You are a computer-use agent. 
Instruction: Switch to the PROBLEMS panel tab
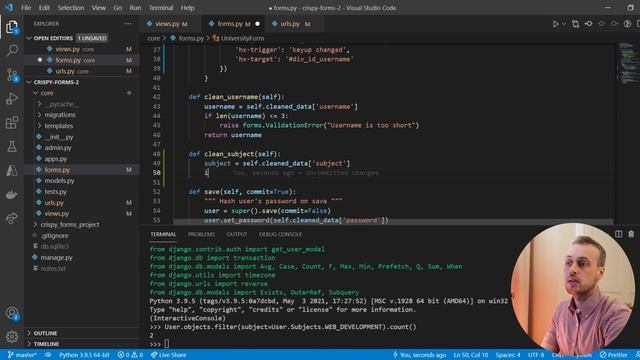201,234
